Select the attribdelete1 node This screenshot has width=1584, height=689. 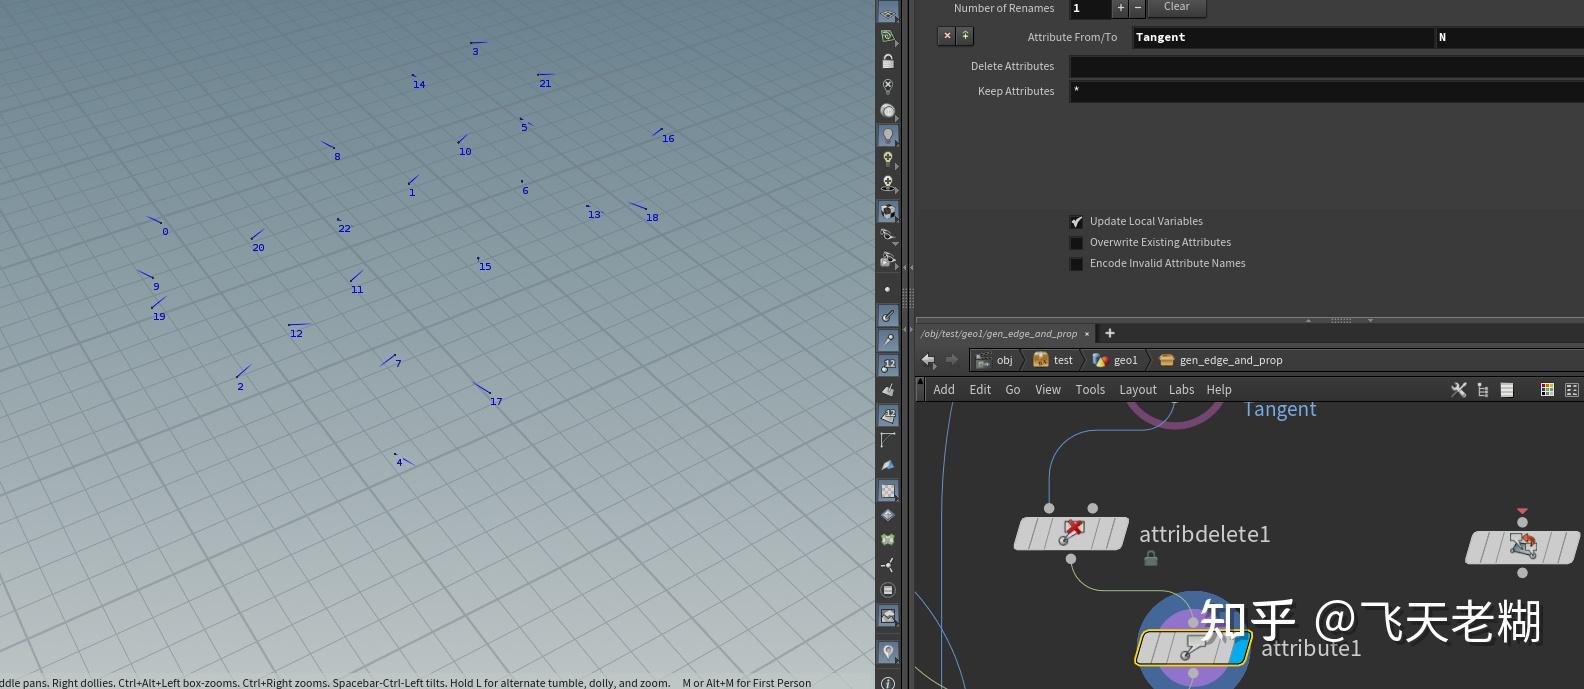point(1071,533)
